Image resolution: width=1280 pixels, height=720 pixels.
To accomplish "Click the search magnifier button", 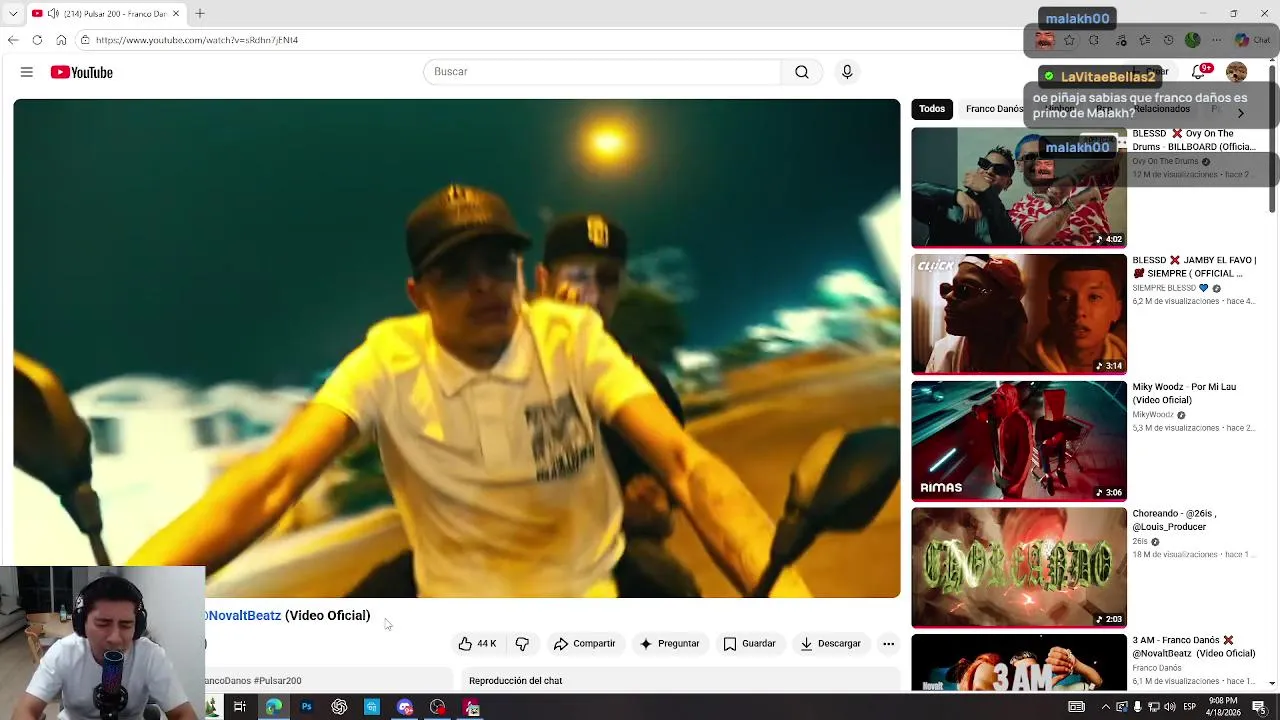I will click(802, 72).
